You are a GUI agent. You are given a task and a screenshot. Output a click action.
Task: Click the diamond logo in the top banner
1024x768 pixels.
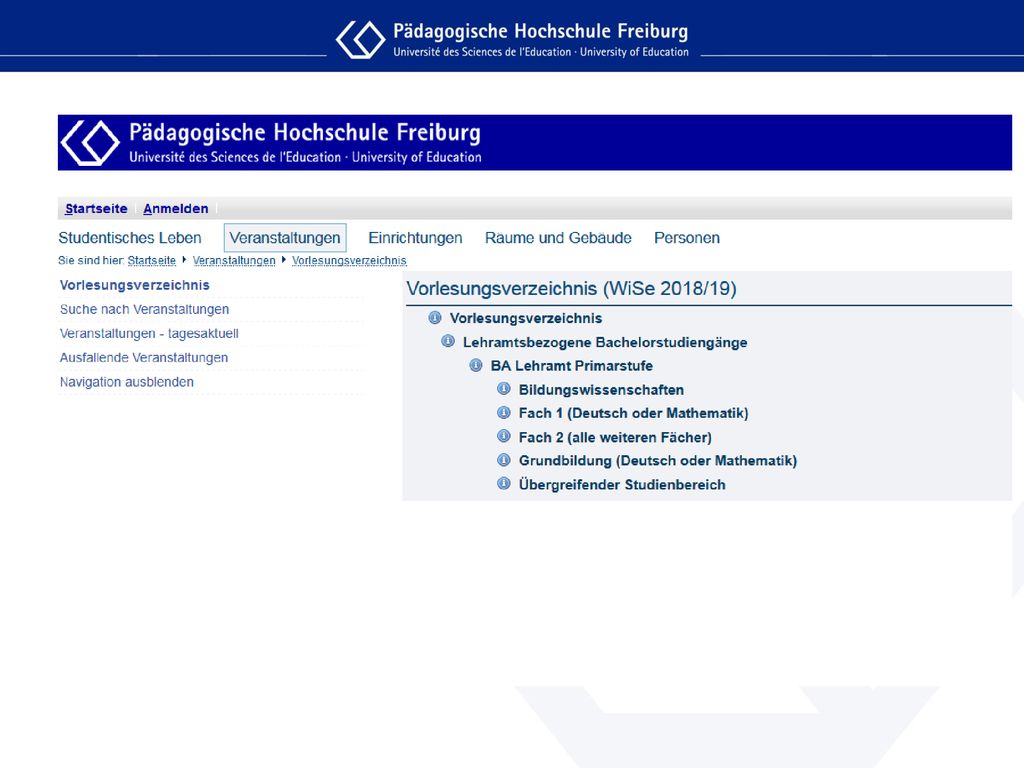tap(360, 39)
